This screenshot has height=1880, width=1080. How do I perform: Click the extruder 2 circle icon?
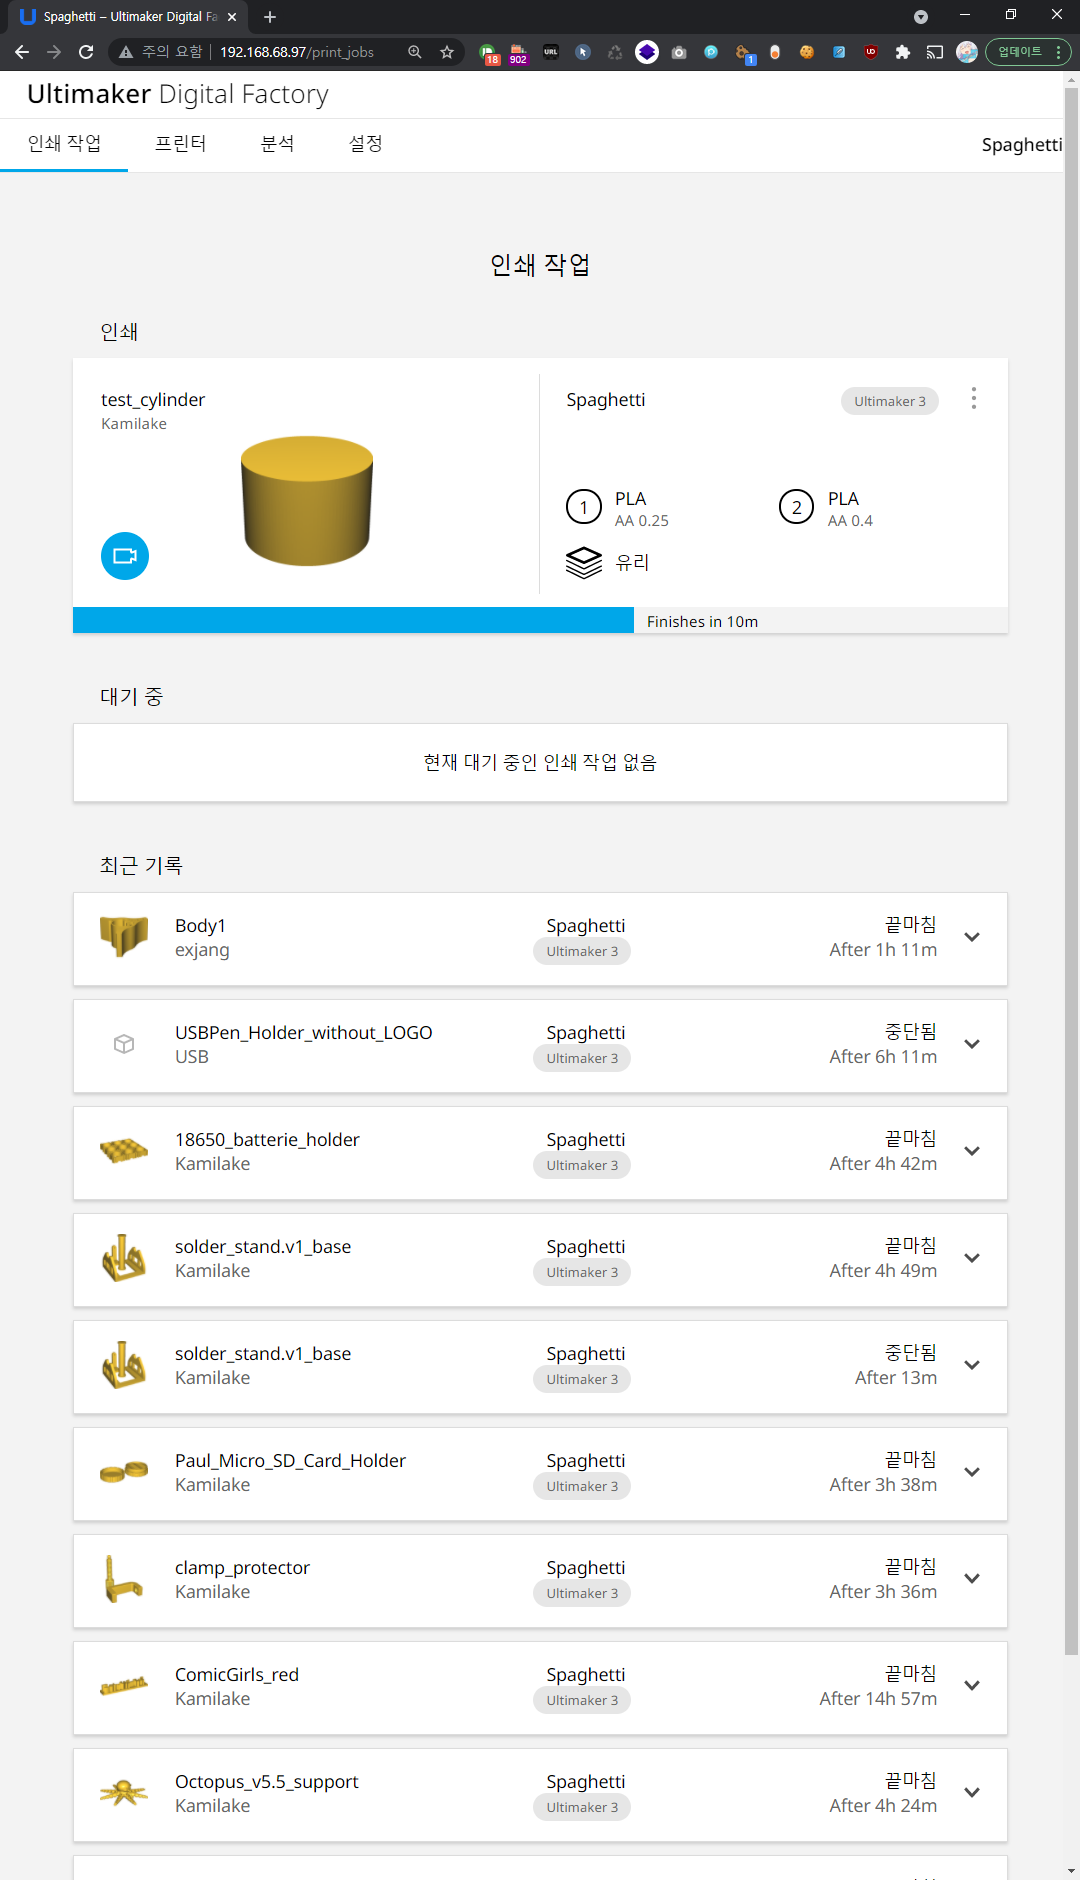[797, 507]
